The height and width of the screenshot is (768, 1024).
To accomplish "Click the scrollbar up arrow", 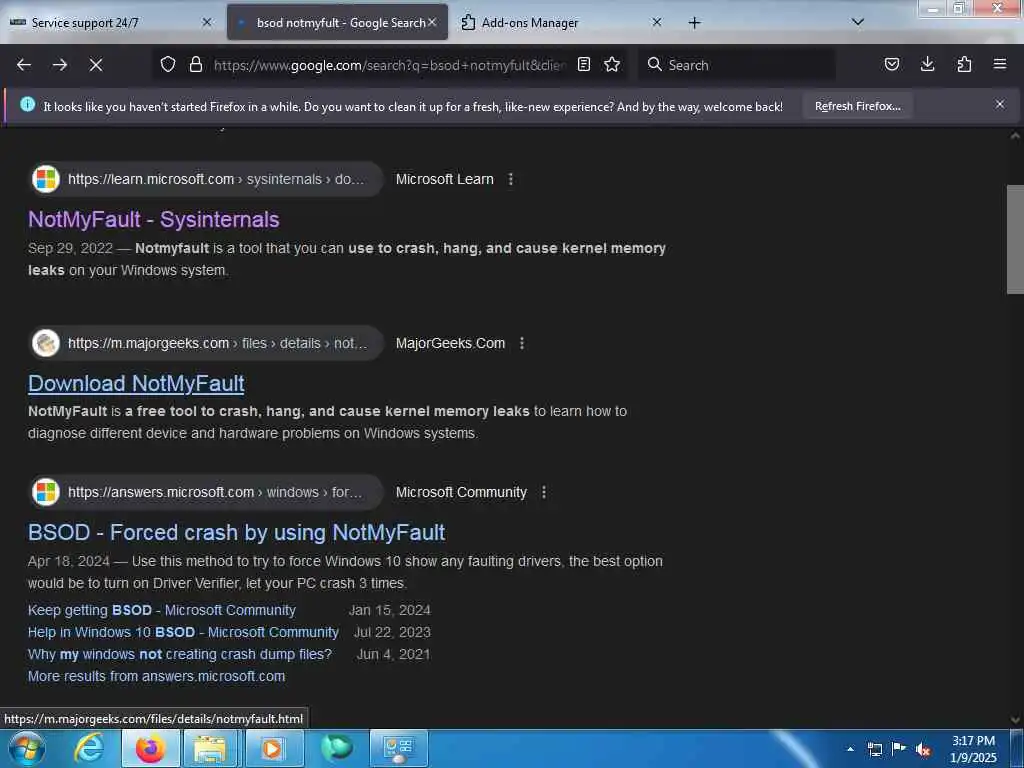I will point(1015,136).
